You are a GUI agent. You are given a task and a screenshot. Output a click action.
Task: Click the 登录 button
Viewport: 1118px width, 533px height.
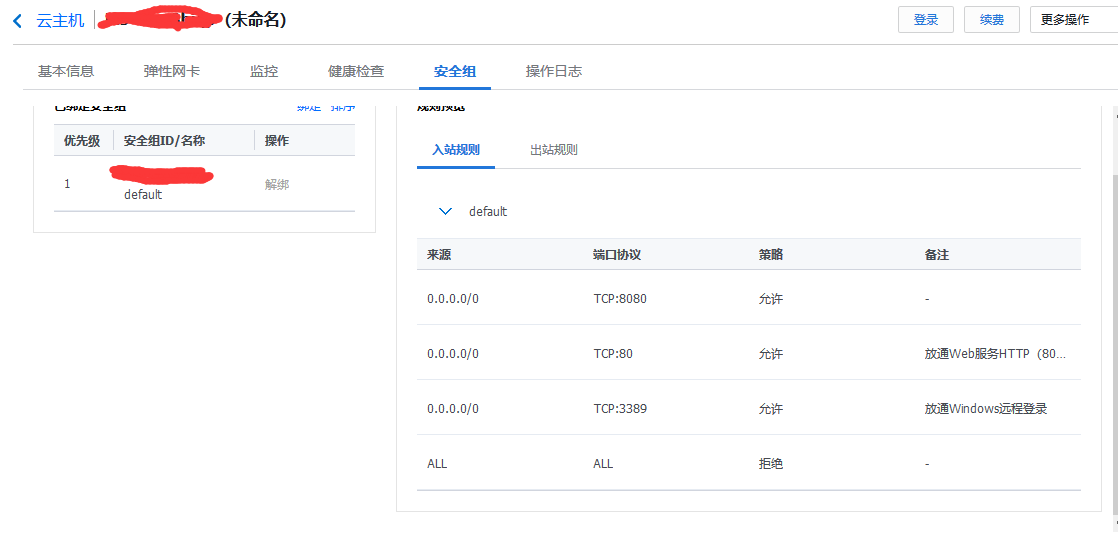tap(925, 20)
